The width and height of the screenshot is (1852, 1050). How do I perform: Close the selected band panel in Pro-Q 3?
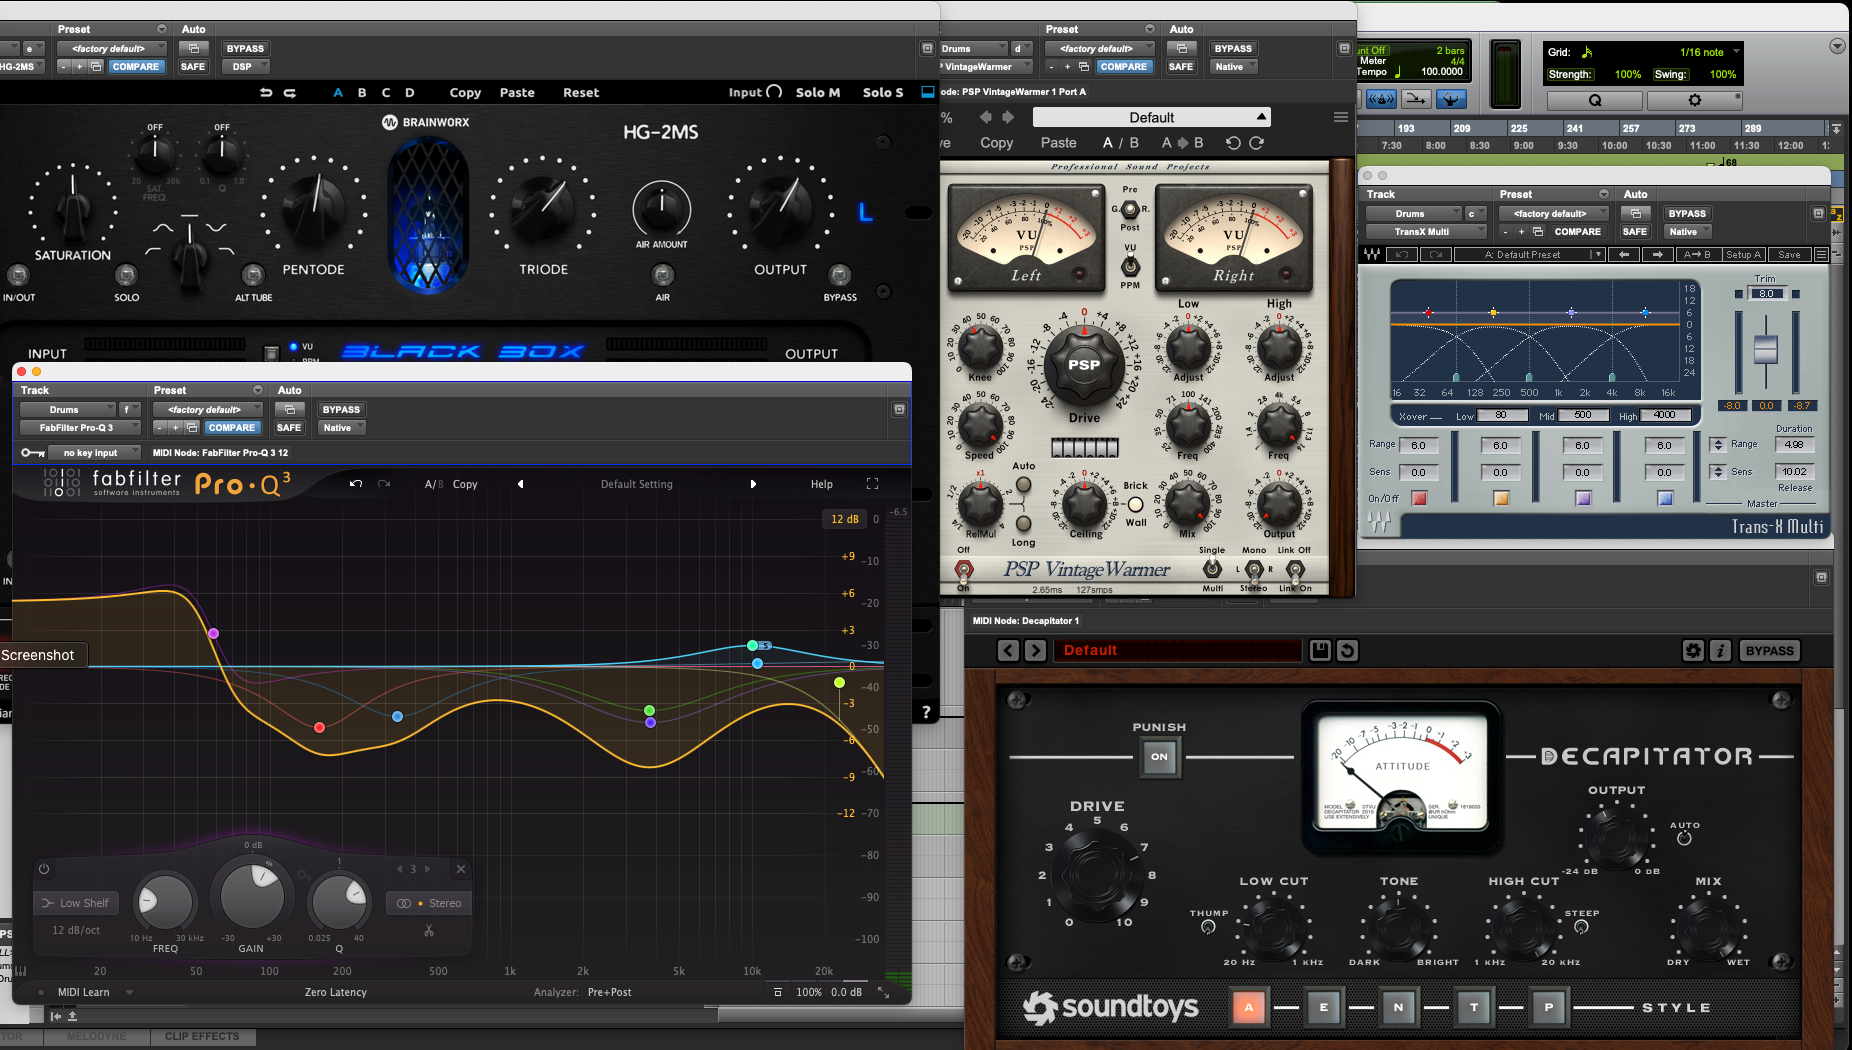coord(461,869)
